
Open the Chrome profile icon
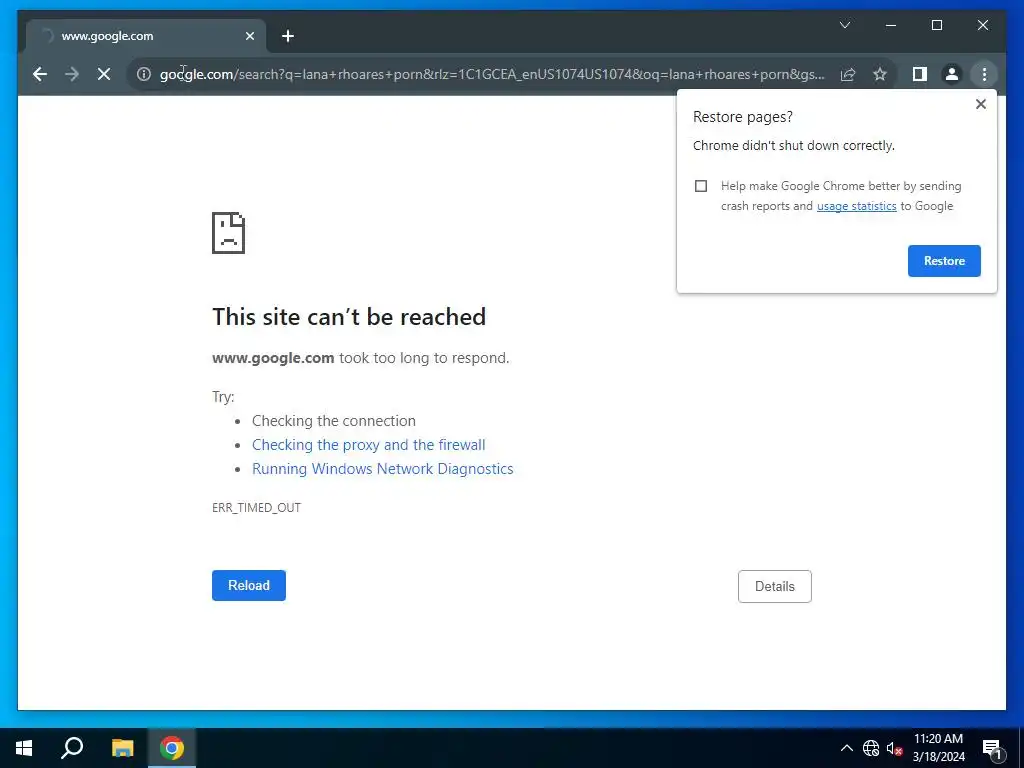click(x=952, y=74)
